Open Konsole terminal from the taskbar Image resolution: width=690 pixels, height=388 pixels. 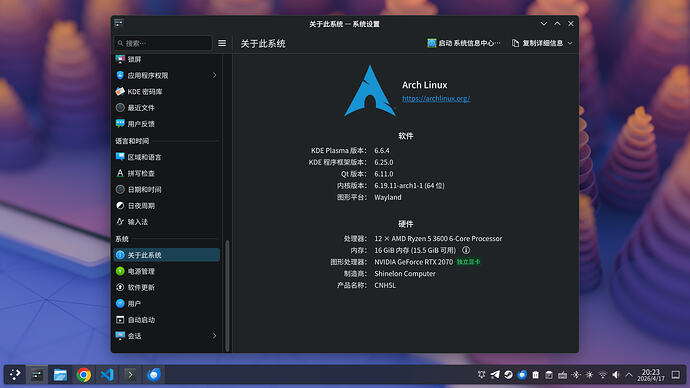[x=130, y=375]
